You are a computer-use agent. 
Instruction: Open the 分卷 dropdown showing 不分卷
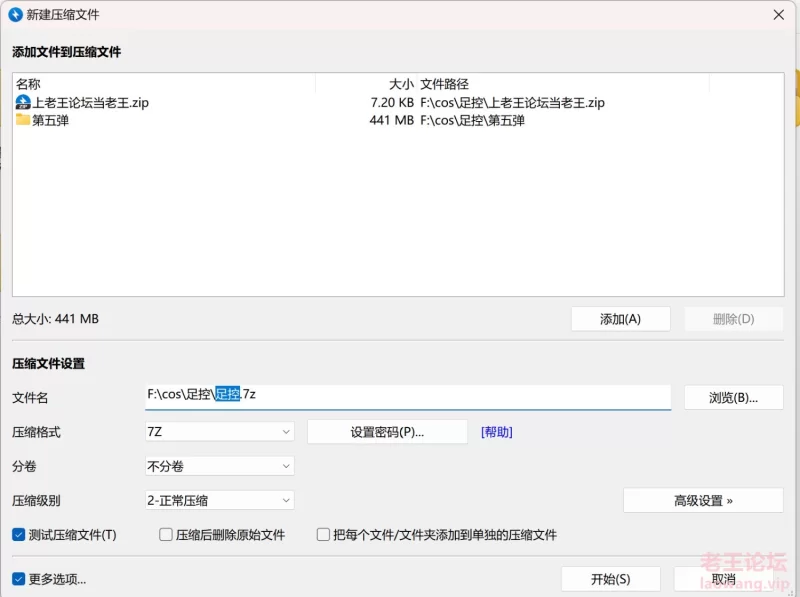(218, 465)
